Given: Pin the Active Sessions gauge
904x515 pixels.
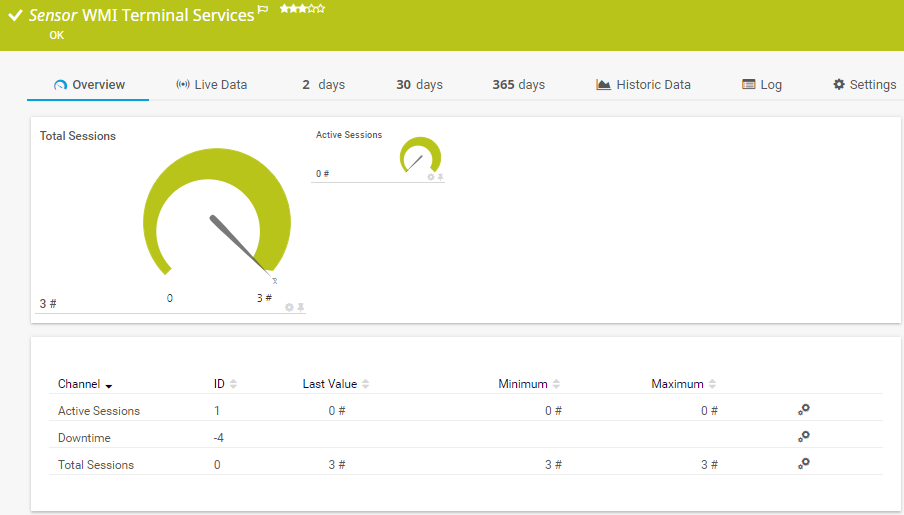Looking at the screenshot, I should coord(440,177).
